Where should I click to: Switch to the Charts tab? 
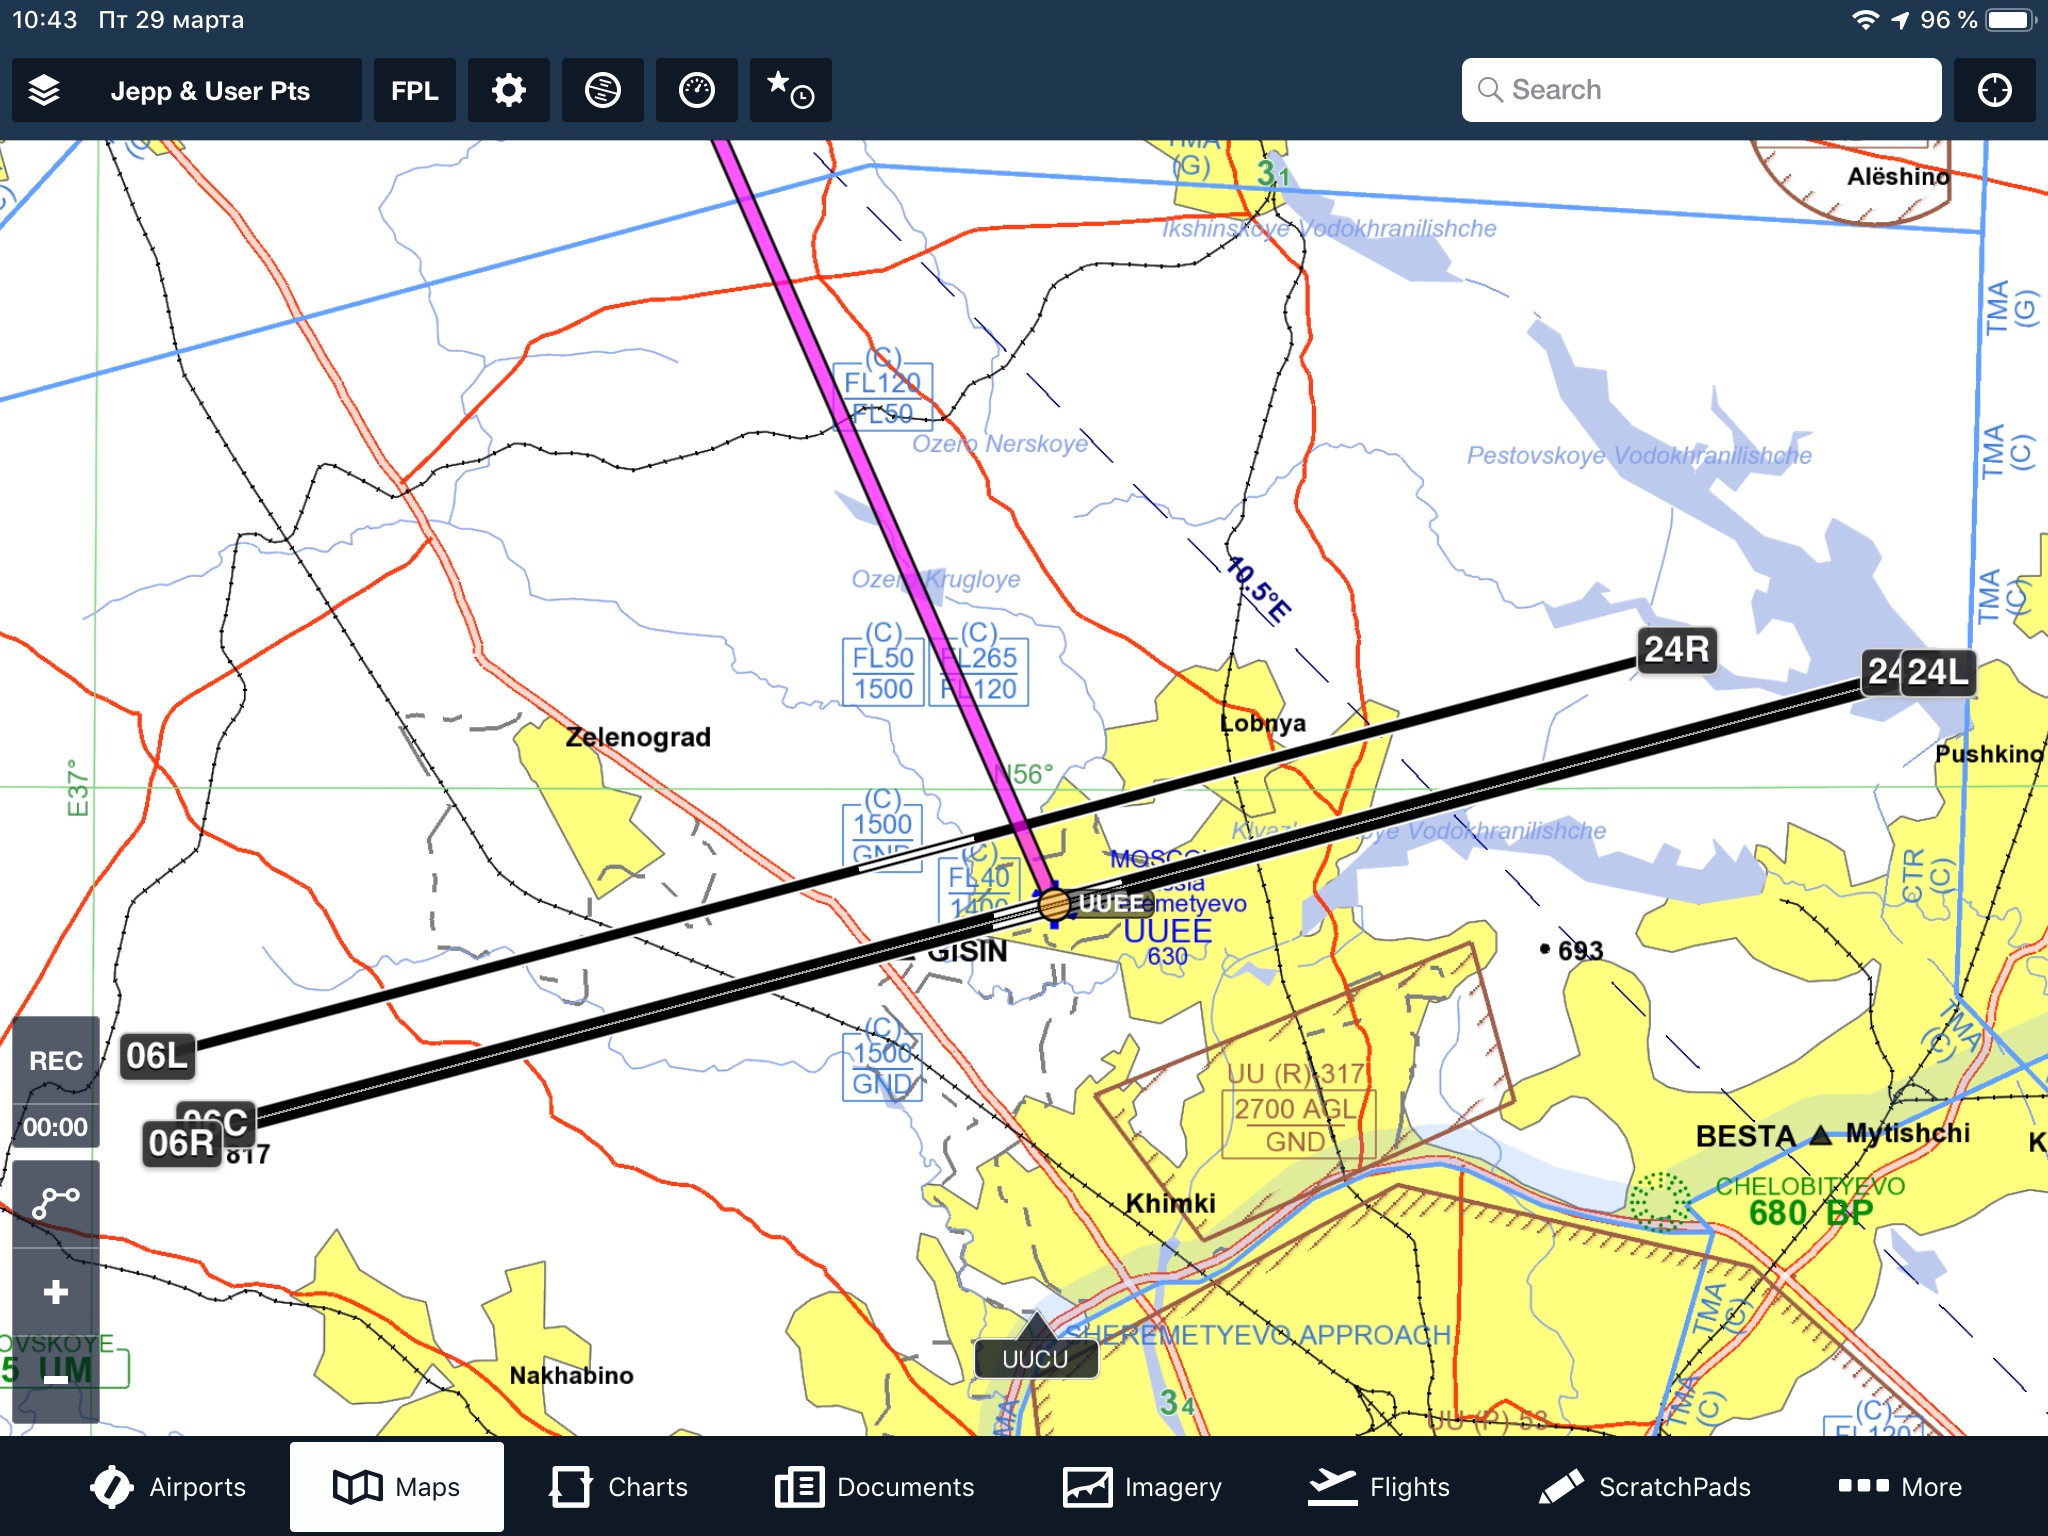[619, 1487]
